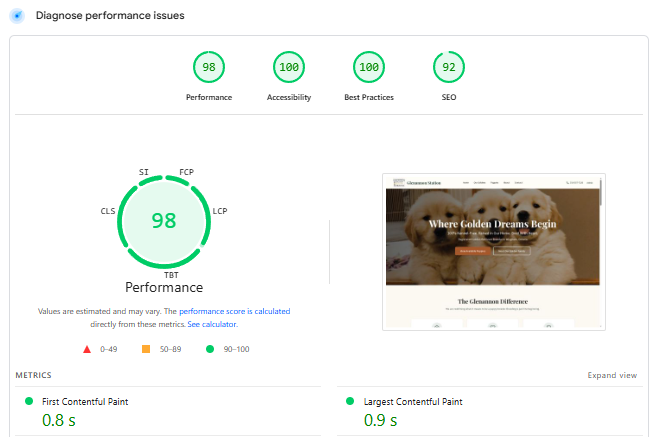Viewport: 659px width, 437px height.
Task: Click the TBT gauge segment label
Action: pos(171,275)
